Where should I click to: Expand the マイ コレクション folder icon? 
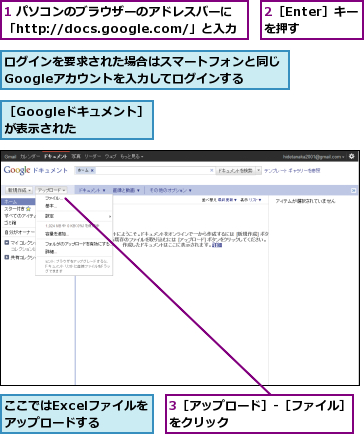coord(7,242)
